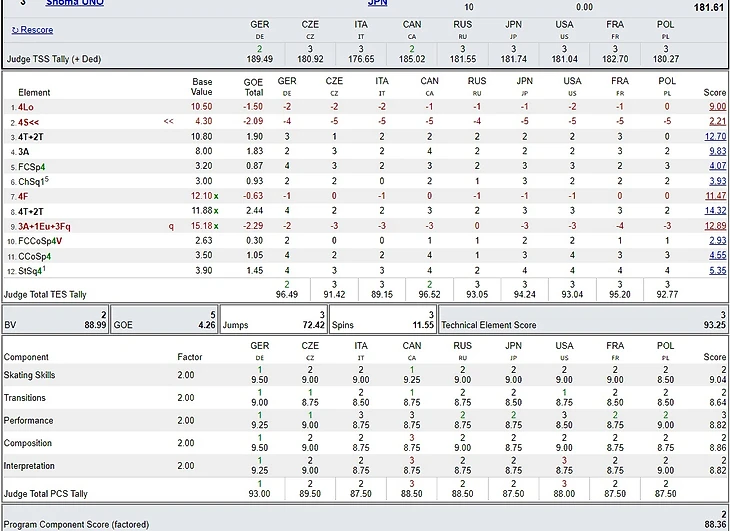The image size is (730, 531).
Task: Click the 3A+1Eu+3Fq score 12.89
Action: click(715, 226)
